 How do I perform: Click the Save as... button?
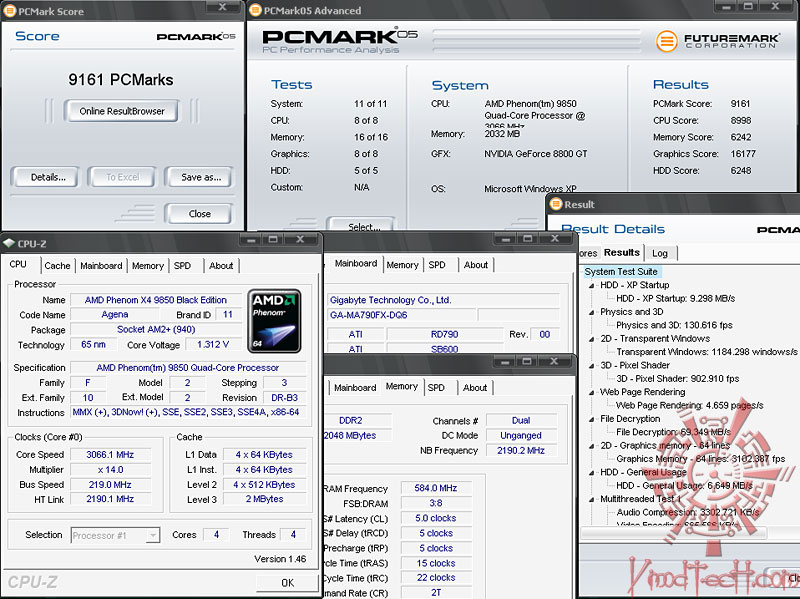pyautogui.click(x=201, y=177)
